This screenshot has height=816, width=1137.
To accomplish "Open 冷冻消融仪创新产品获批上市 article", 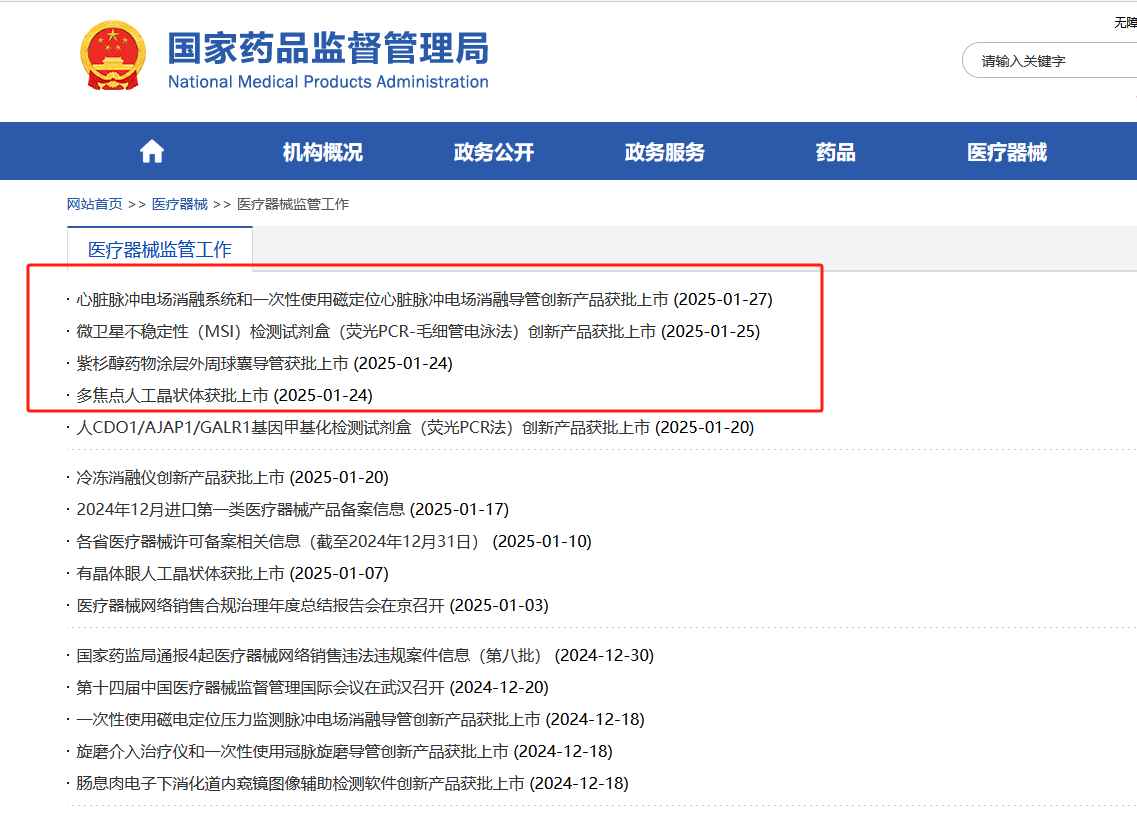I will 233,477.
